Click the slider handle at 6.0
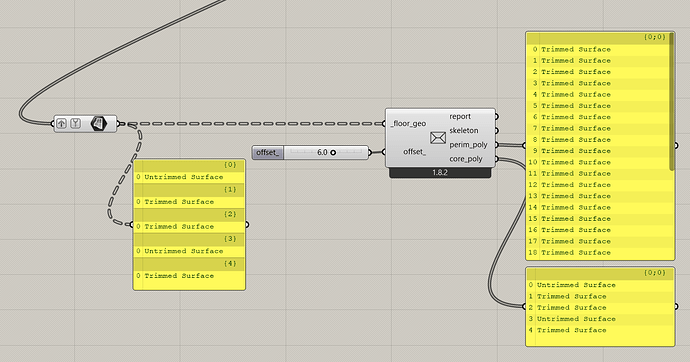Viewport: 690px width, 362px height. 333,153
